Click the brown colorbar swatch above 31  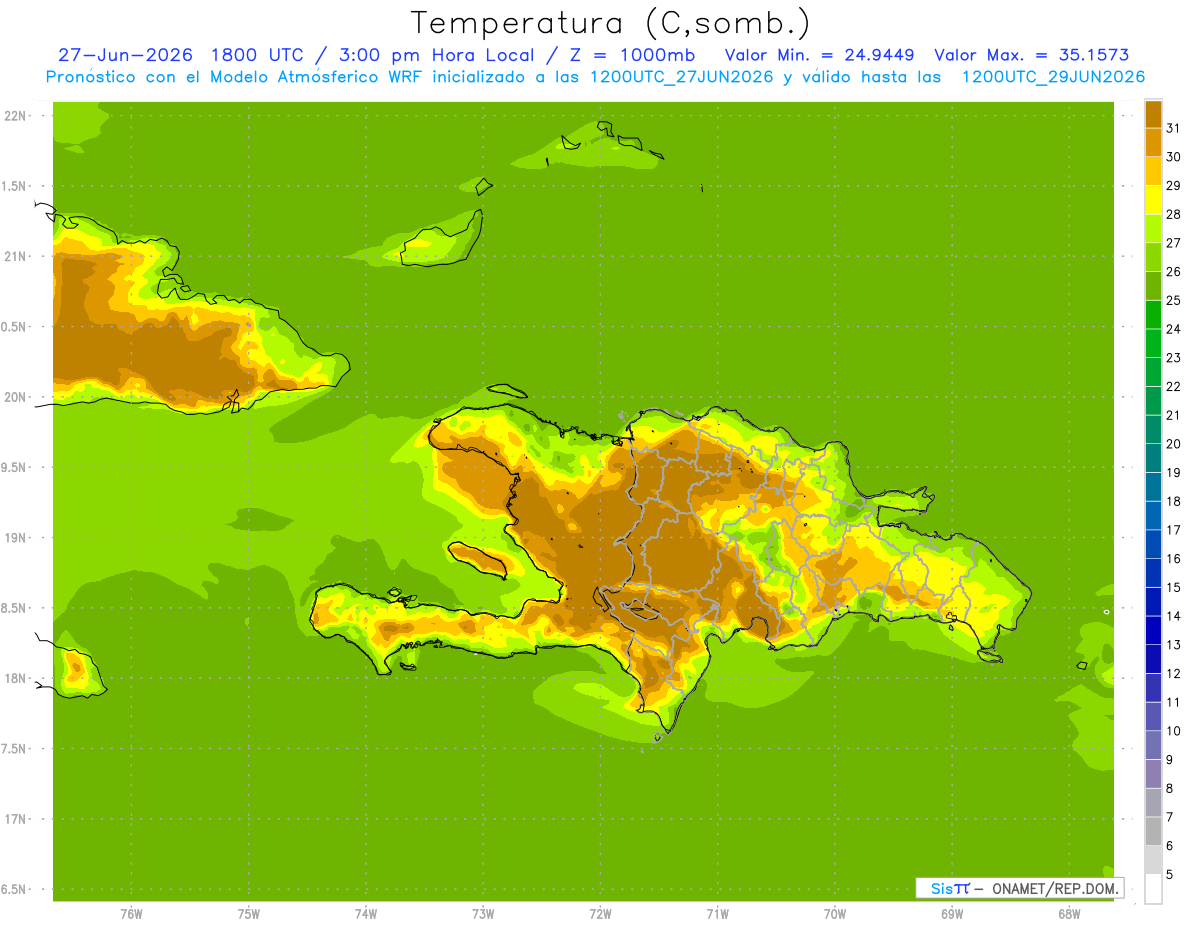(1153, 114)
